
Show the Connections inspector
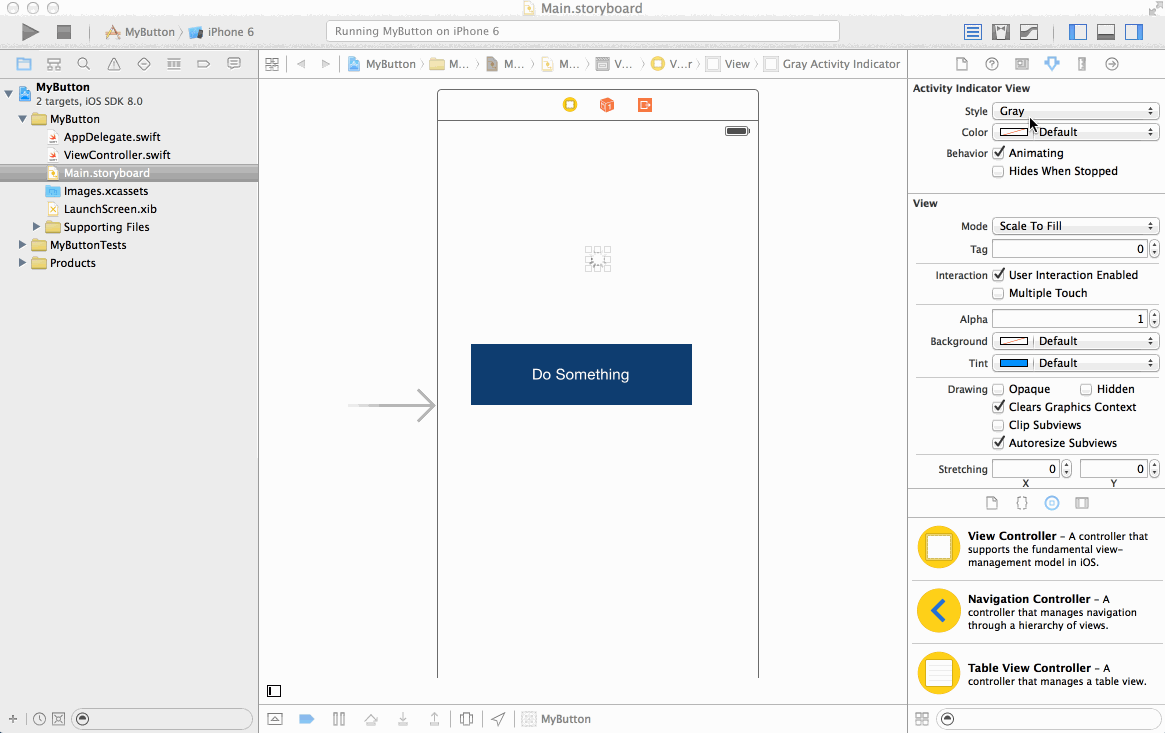pos(1112,64)
